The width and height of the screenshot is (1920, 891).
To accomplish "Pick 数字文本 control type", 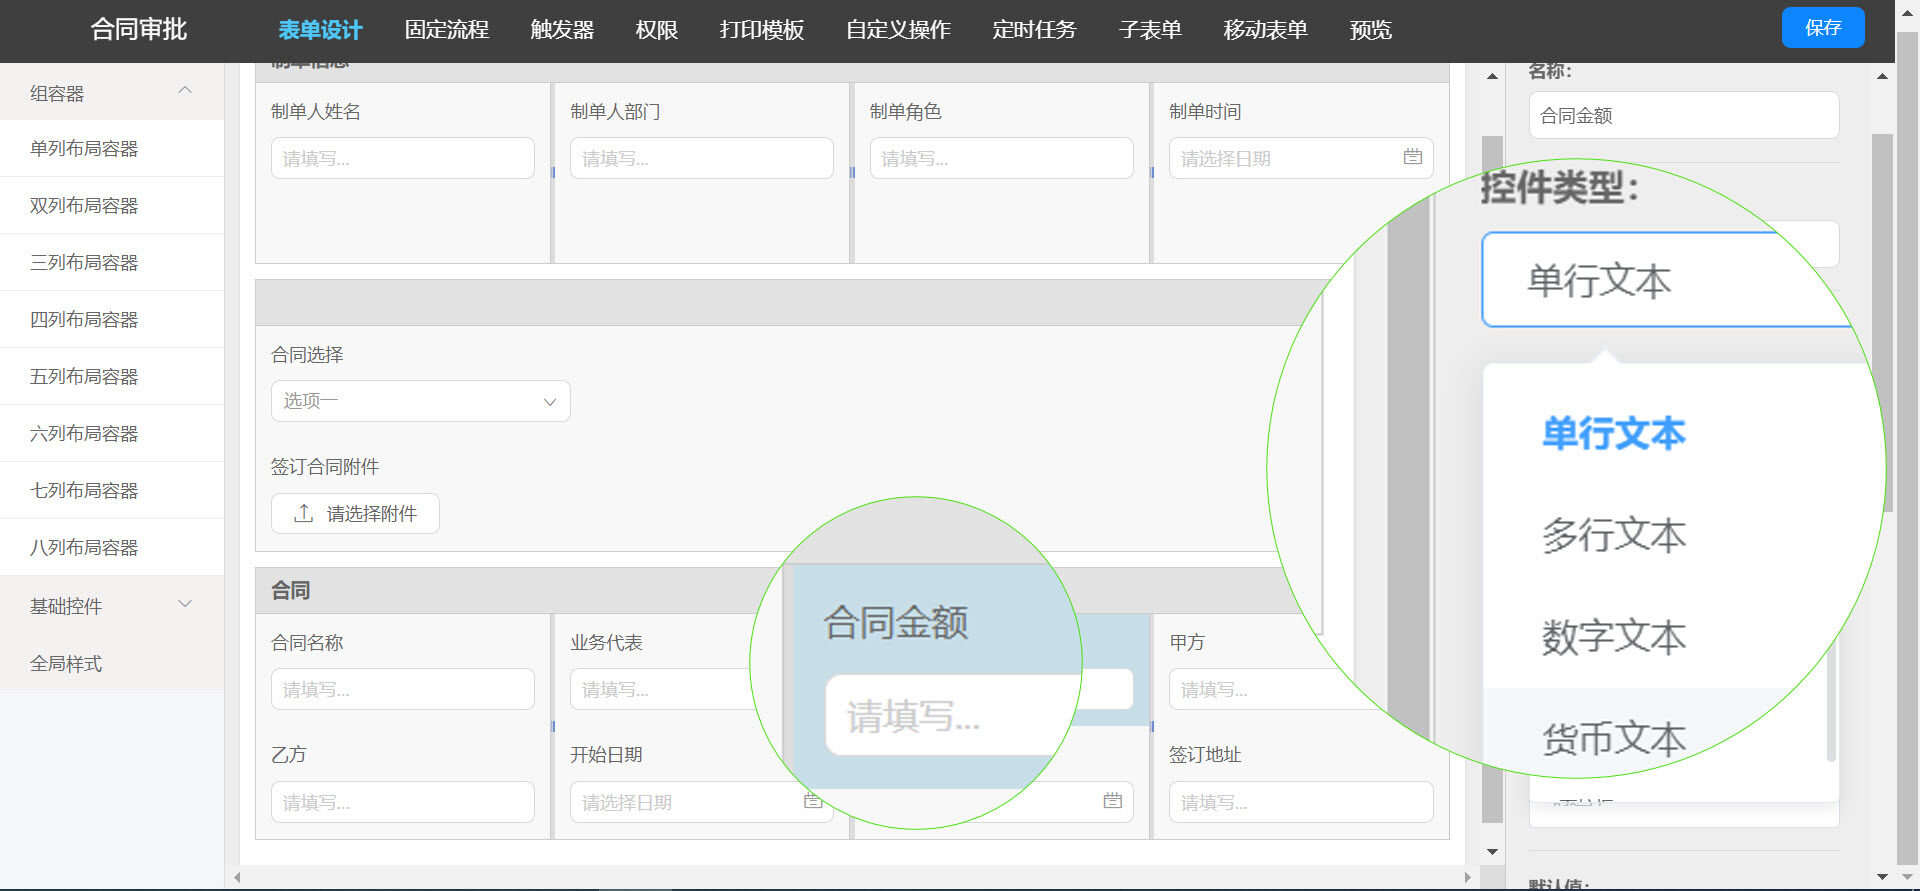I will click(x=1613, y=637).
